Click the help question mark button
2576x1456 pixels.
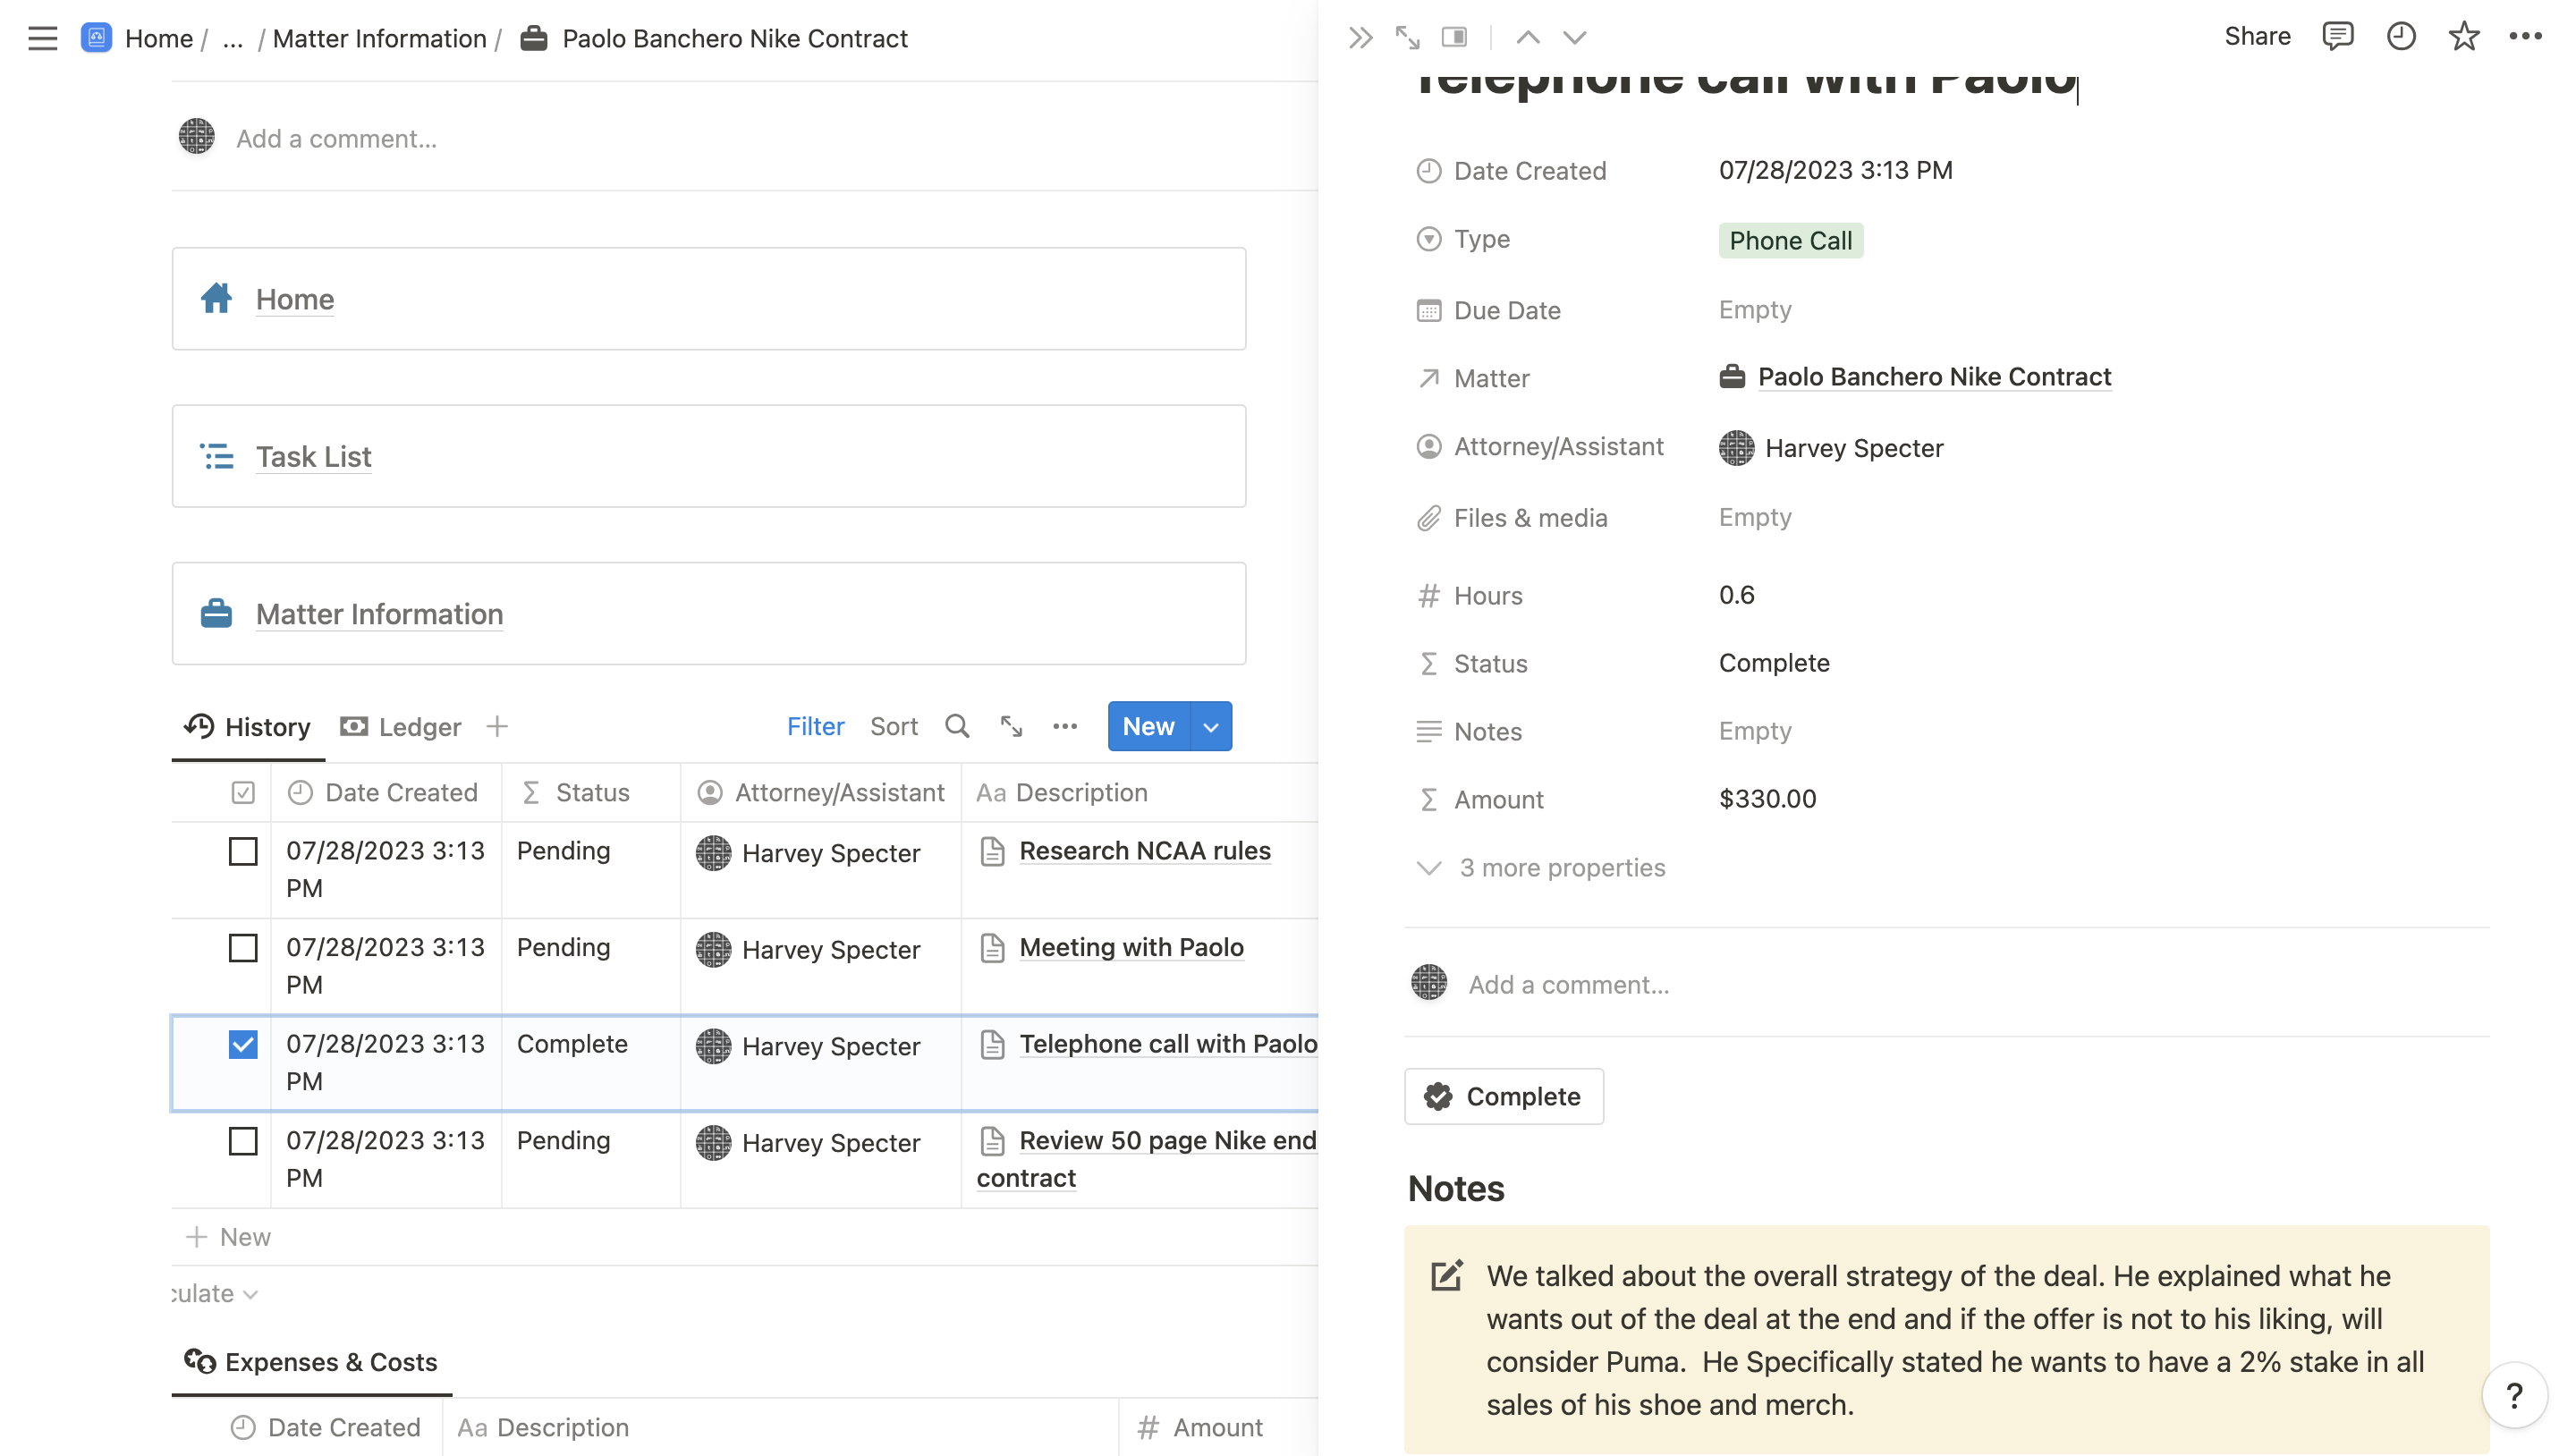(x=2513, y=1395)
